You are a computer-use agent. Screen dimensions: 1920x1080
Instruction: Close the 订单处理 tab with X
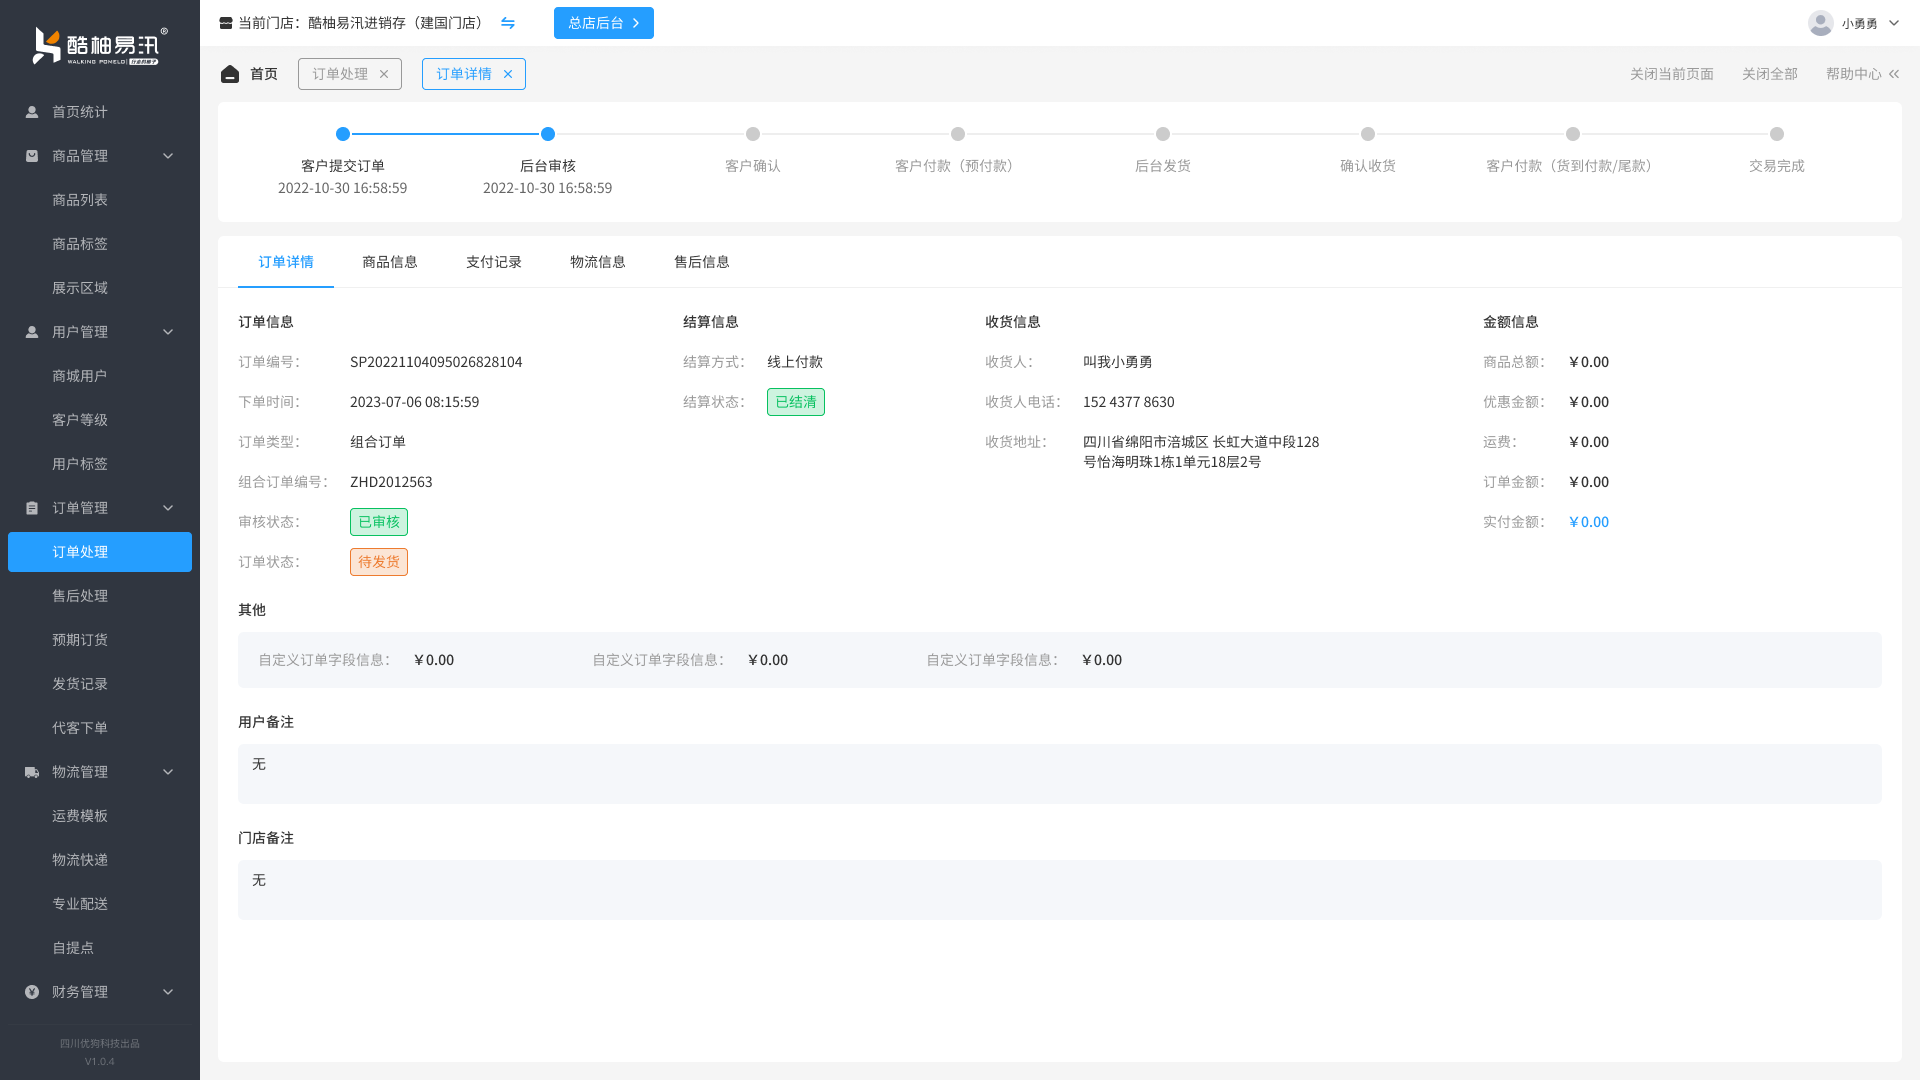click(x=384, y=74)
